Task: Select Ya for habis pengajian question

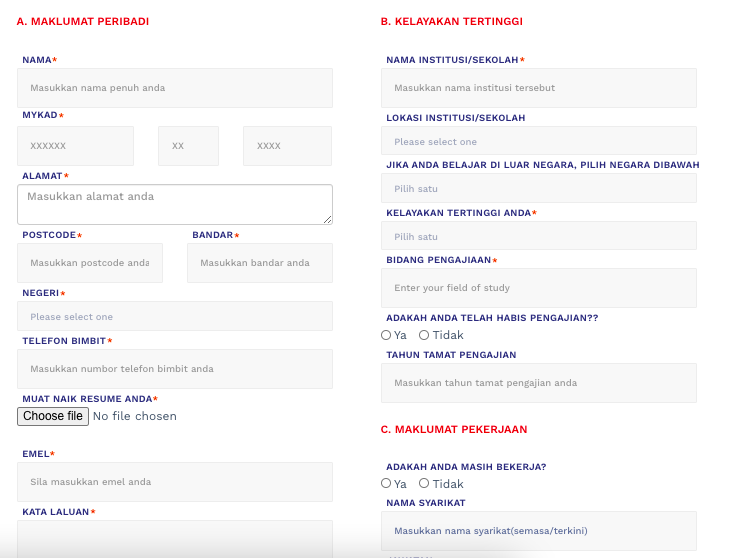Action: point(387,335)
